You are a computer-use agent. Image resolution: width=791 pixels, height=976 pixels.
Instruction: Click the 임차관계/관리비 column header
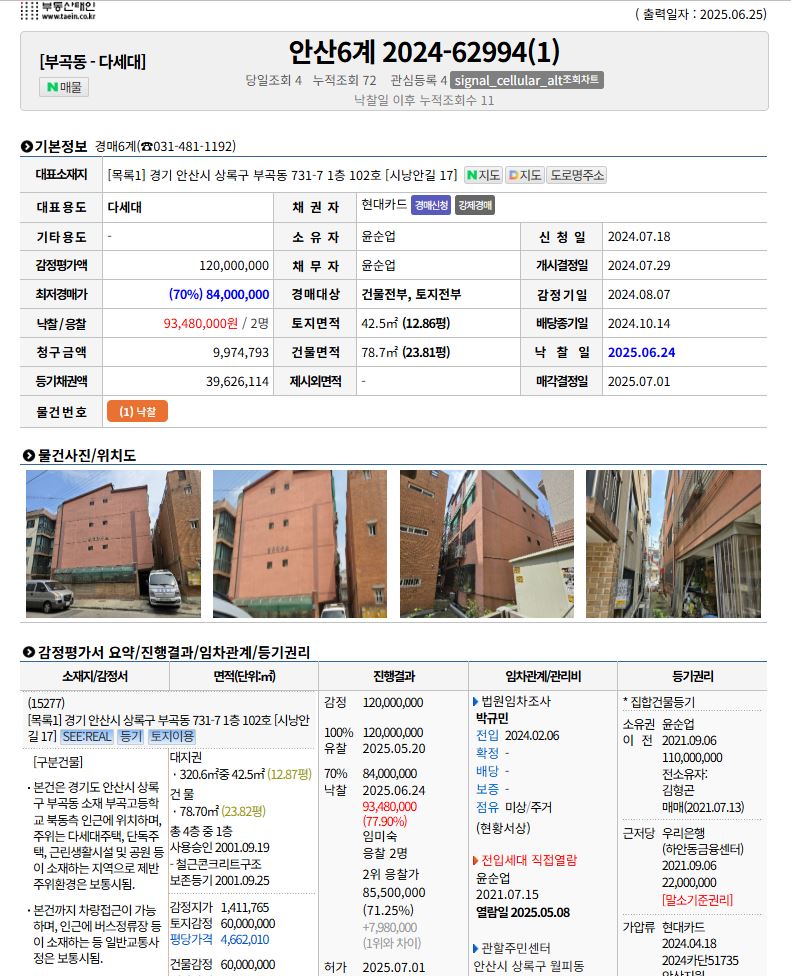[x=543, y=676]
